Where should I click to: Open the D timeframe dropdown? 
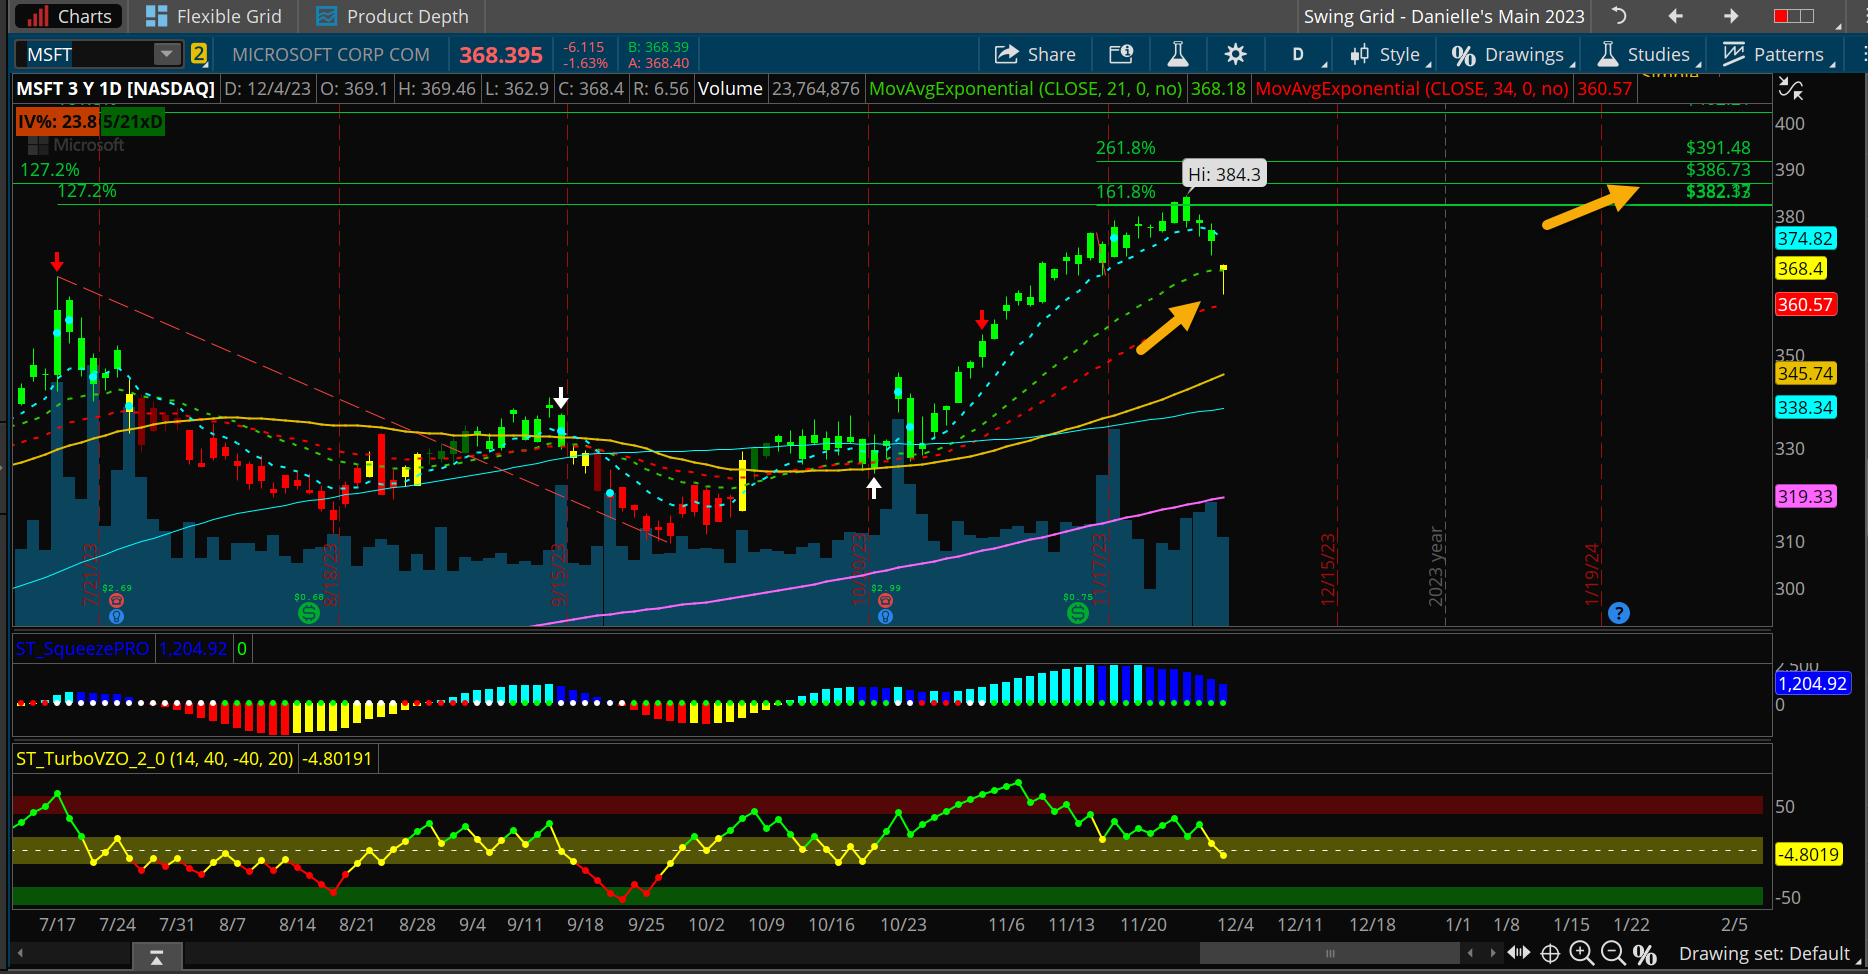(1298, 54)
